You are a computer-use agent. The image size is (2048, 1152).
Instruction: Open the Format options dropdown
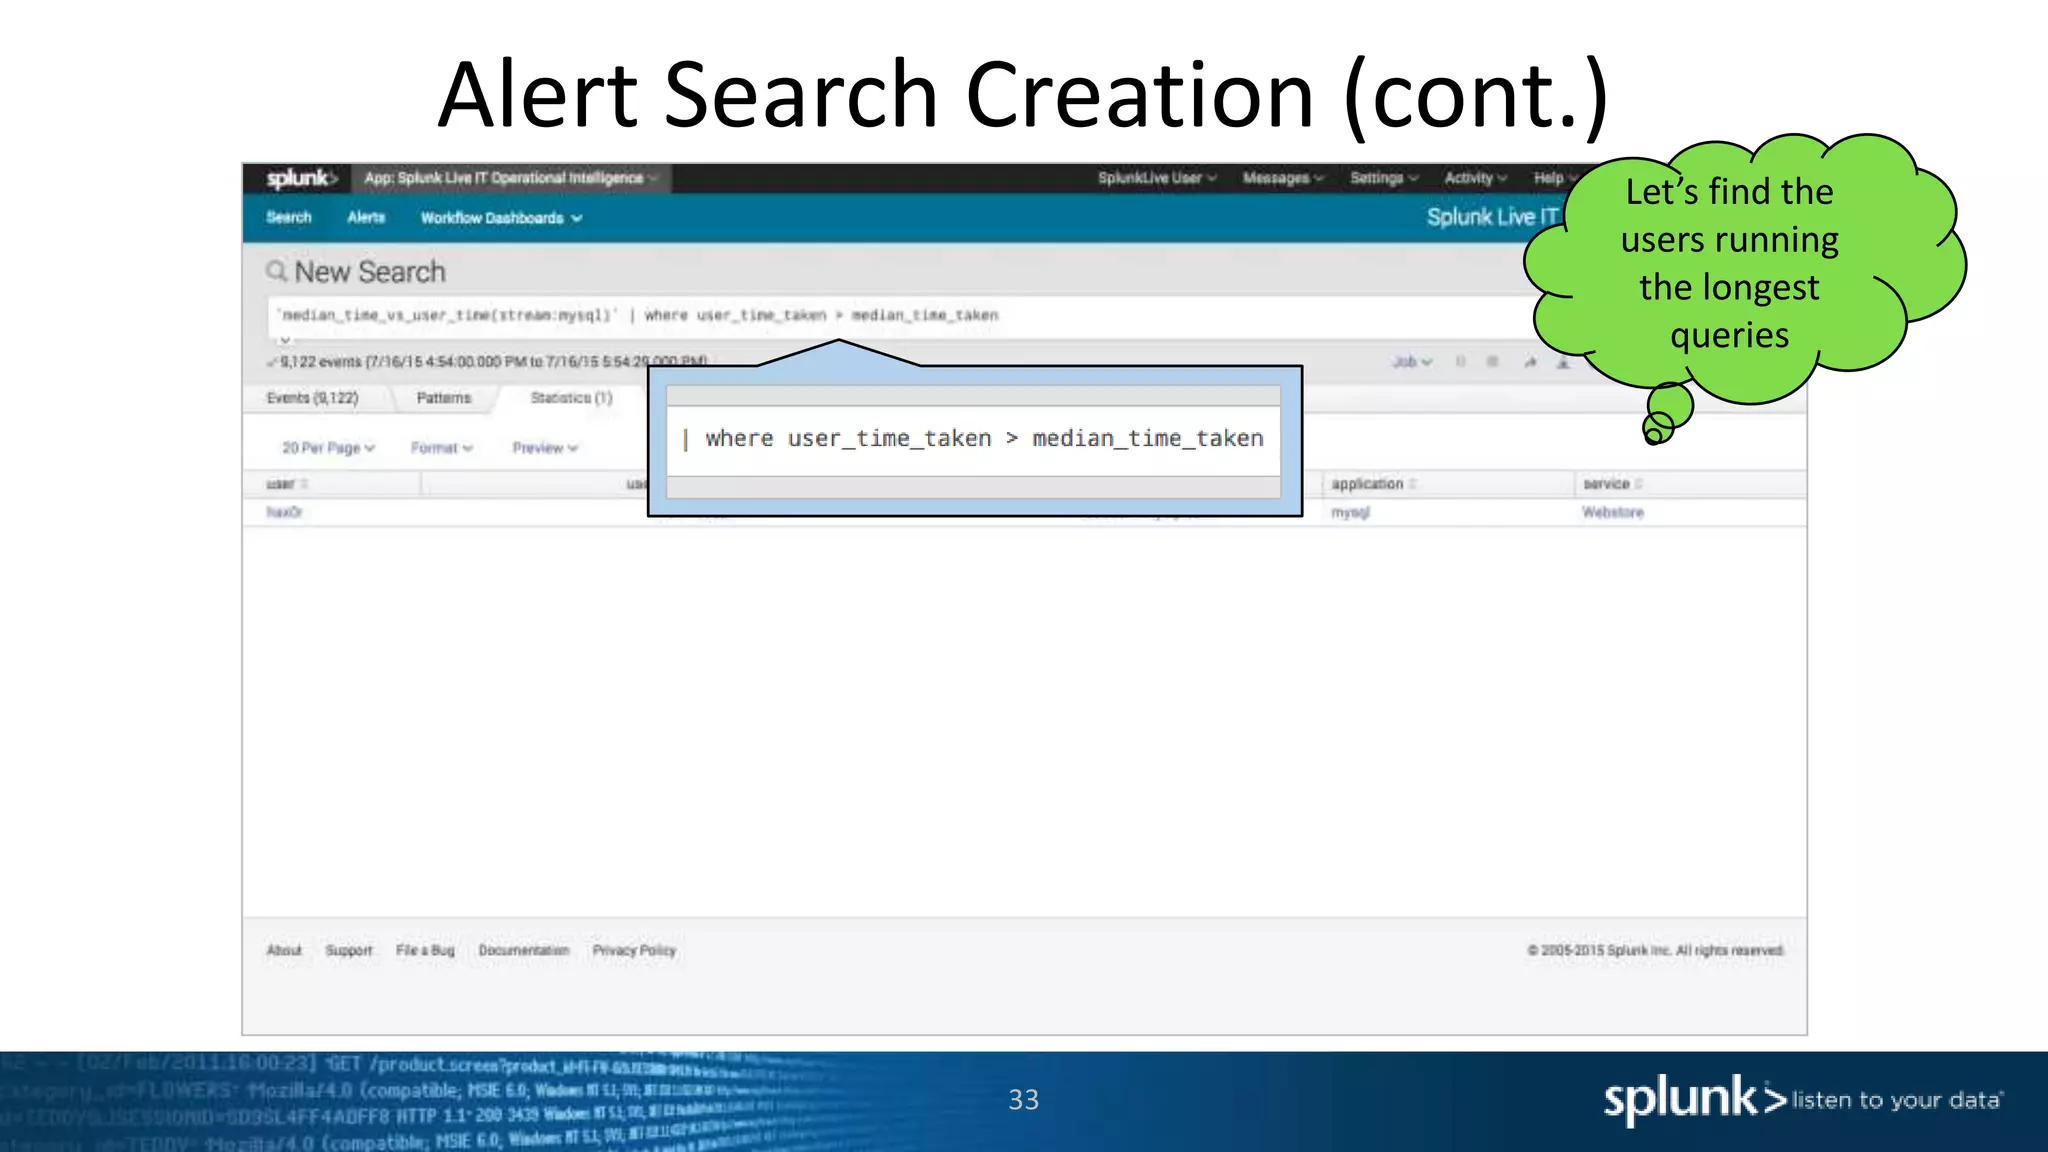tap(441, 448)
